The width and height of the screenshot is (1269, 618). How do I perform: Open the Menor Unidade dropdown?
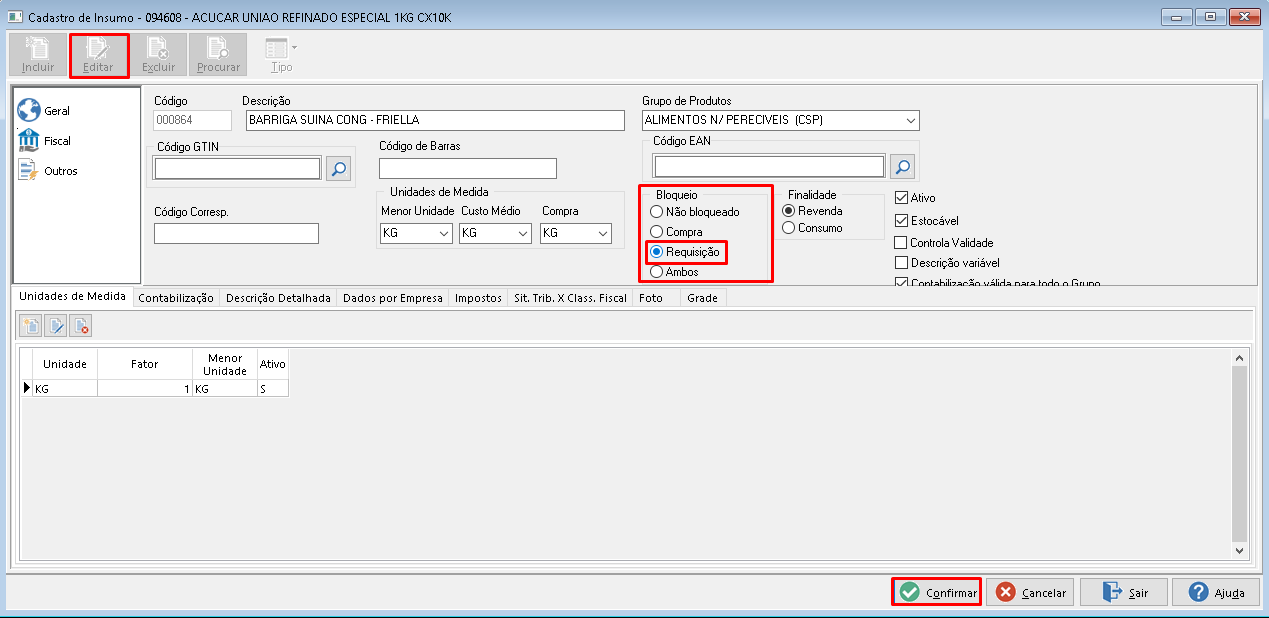tap(444, 233)
